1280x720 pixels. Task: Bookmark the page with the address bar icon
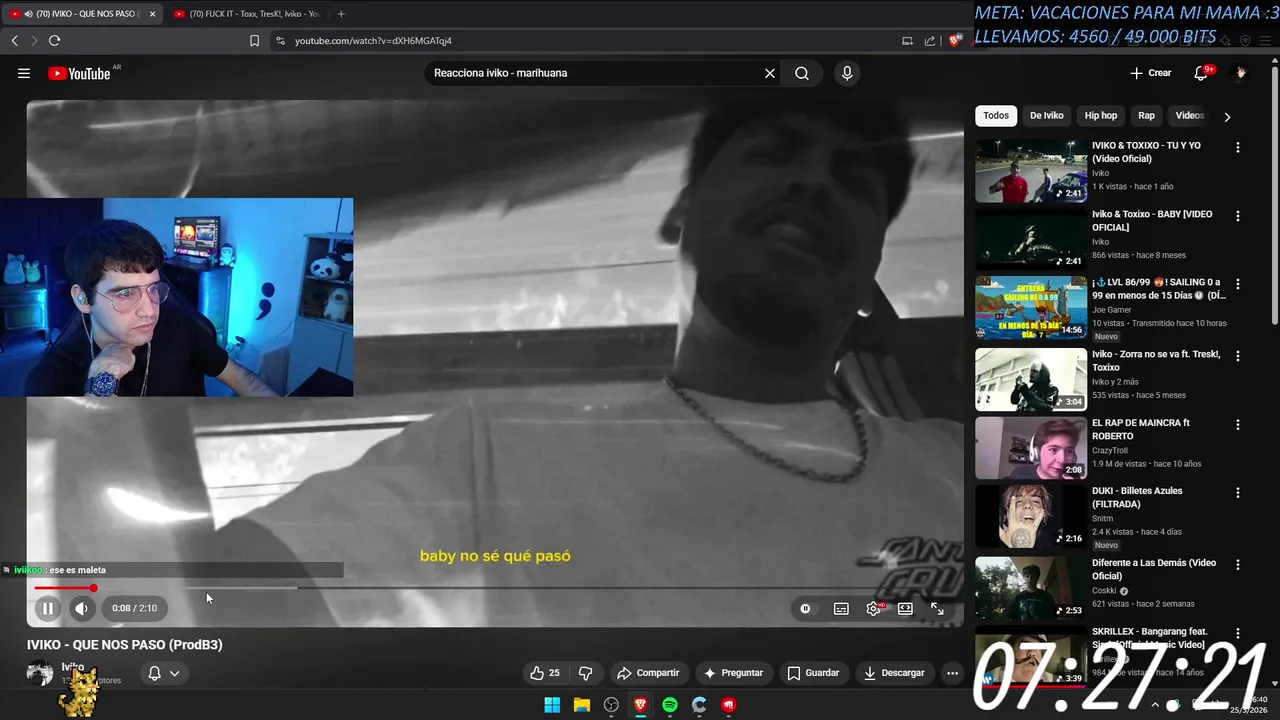coord(254,41)
